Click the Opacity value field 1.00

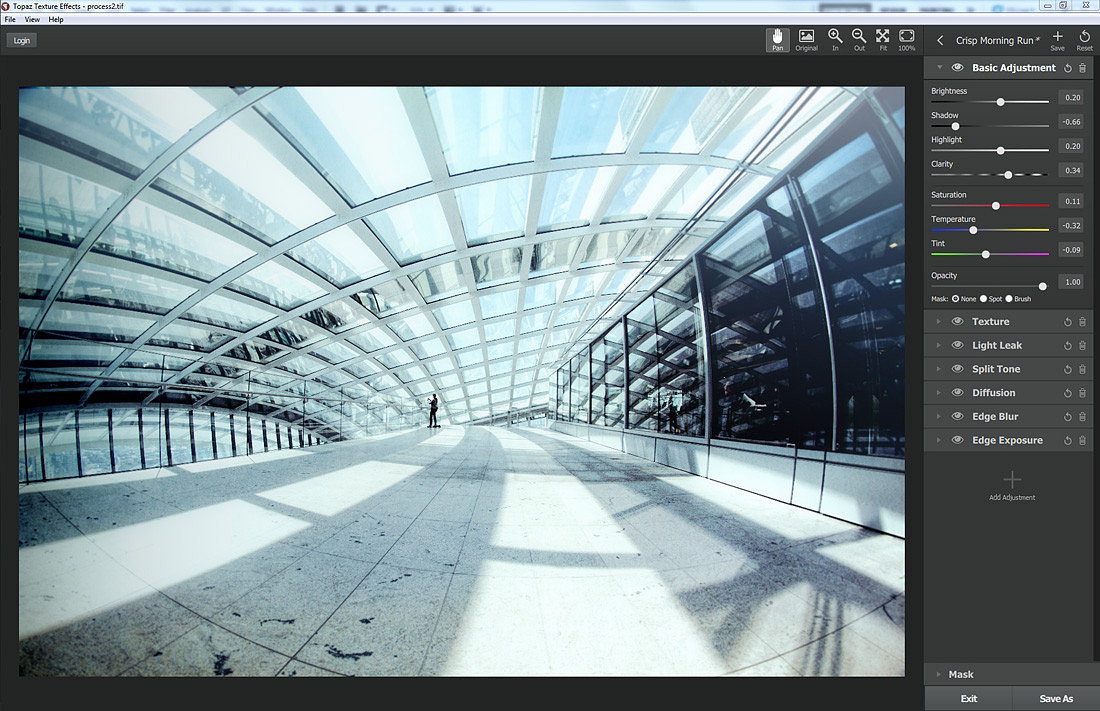1071,282
